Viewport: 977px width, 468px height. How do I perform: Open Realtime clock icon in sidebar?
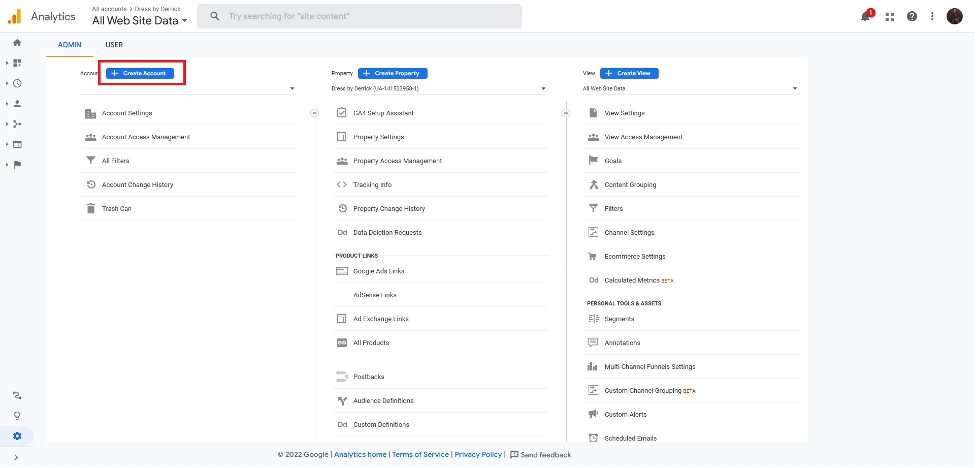coord(17,84)
